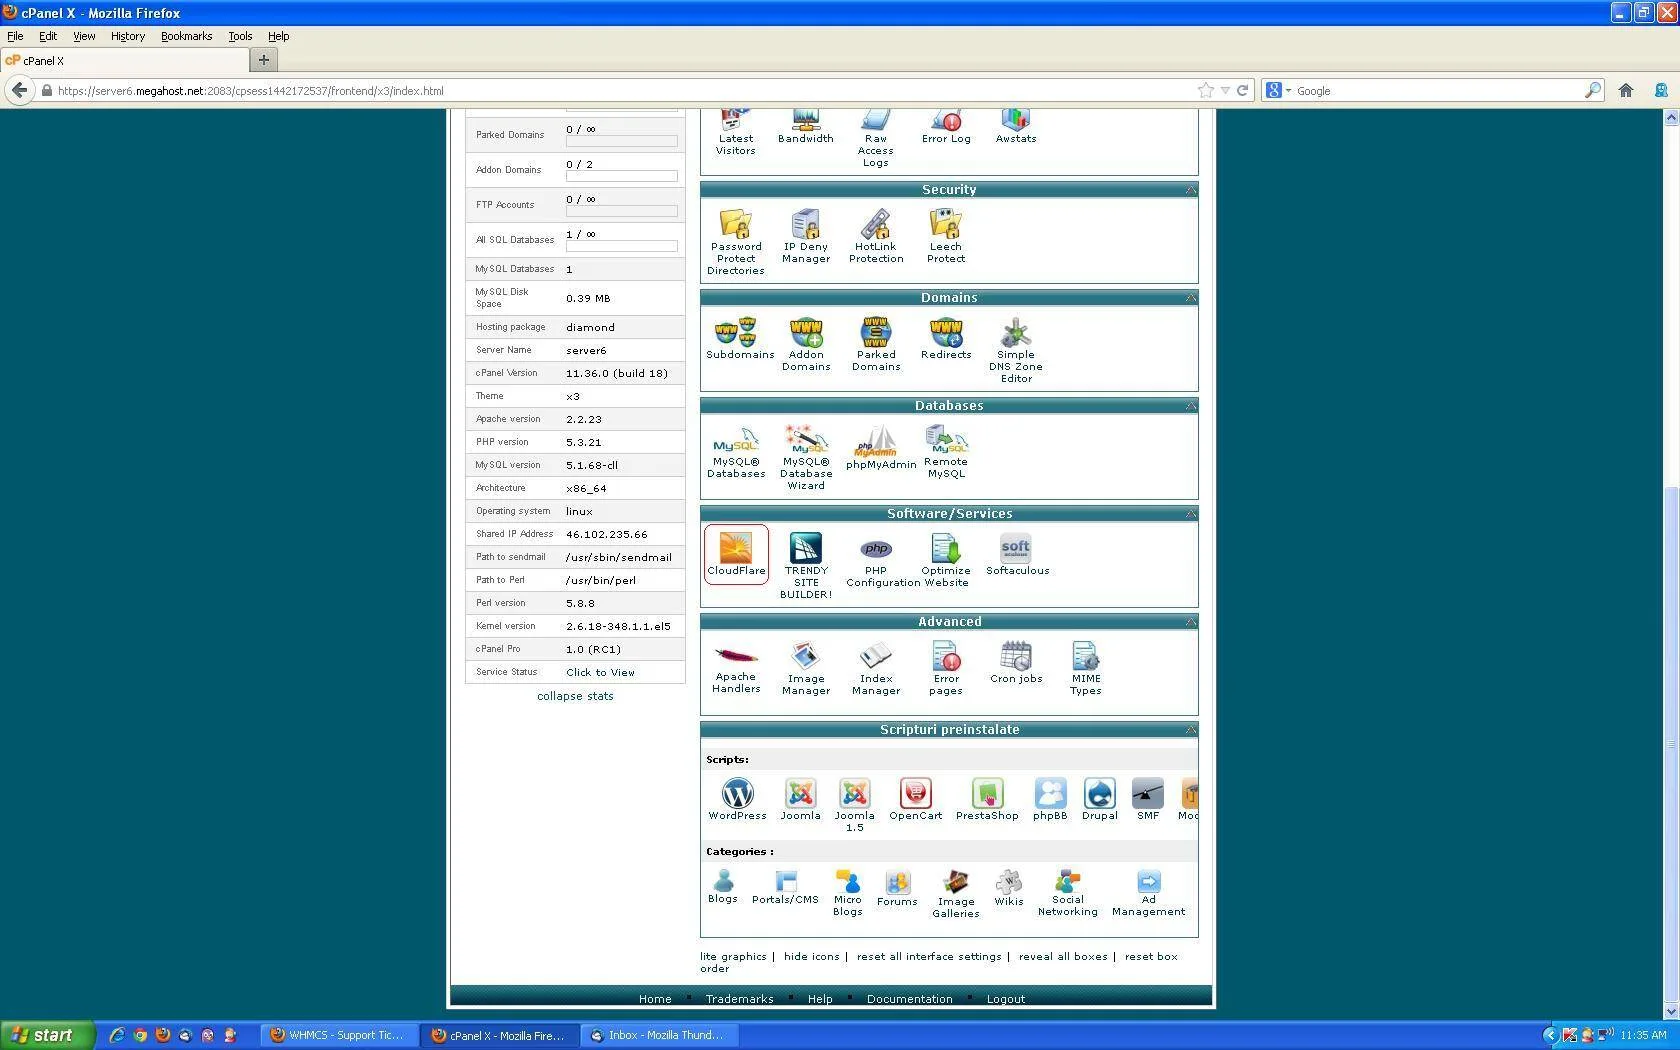
Task: Open Subdomains
Action: tap(739, 338)
